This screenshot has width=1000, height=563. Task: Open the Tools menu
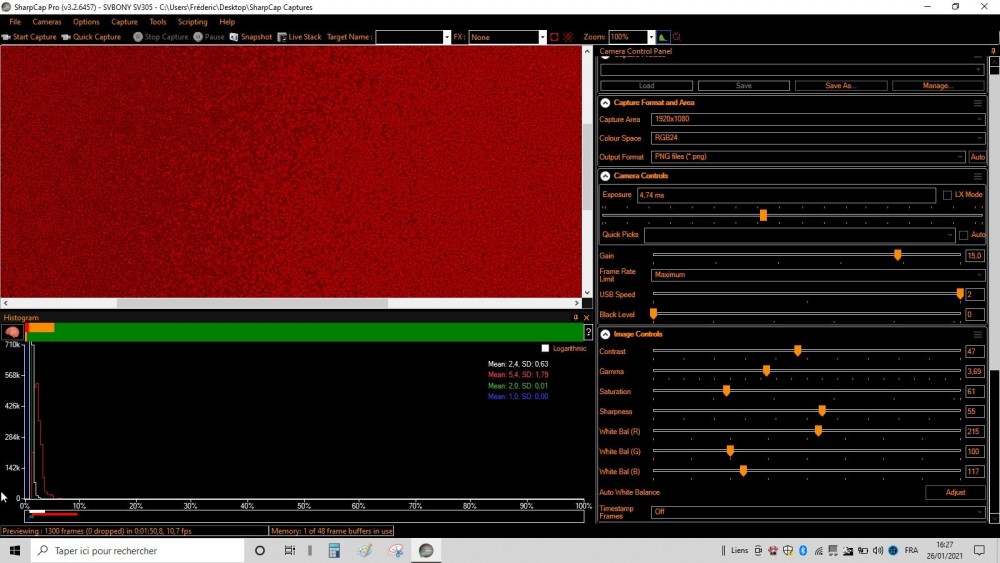click(158, 22)
